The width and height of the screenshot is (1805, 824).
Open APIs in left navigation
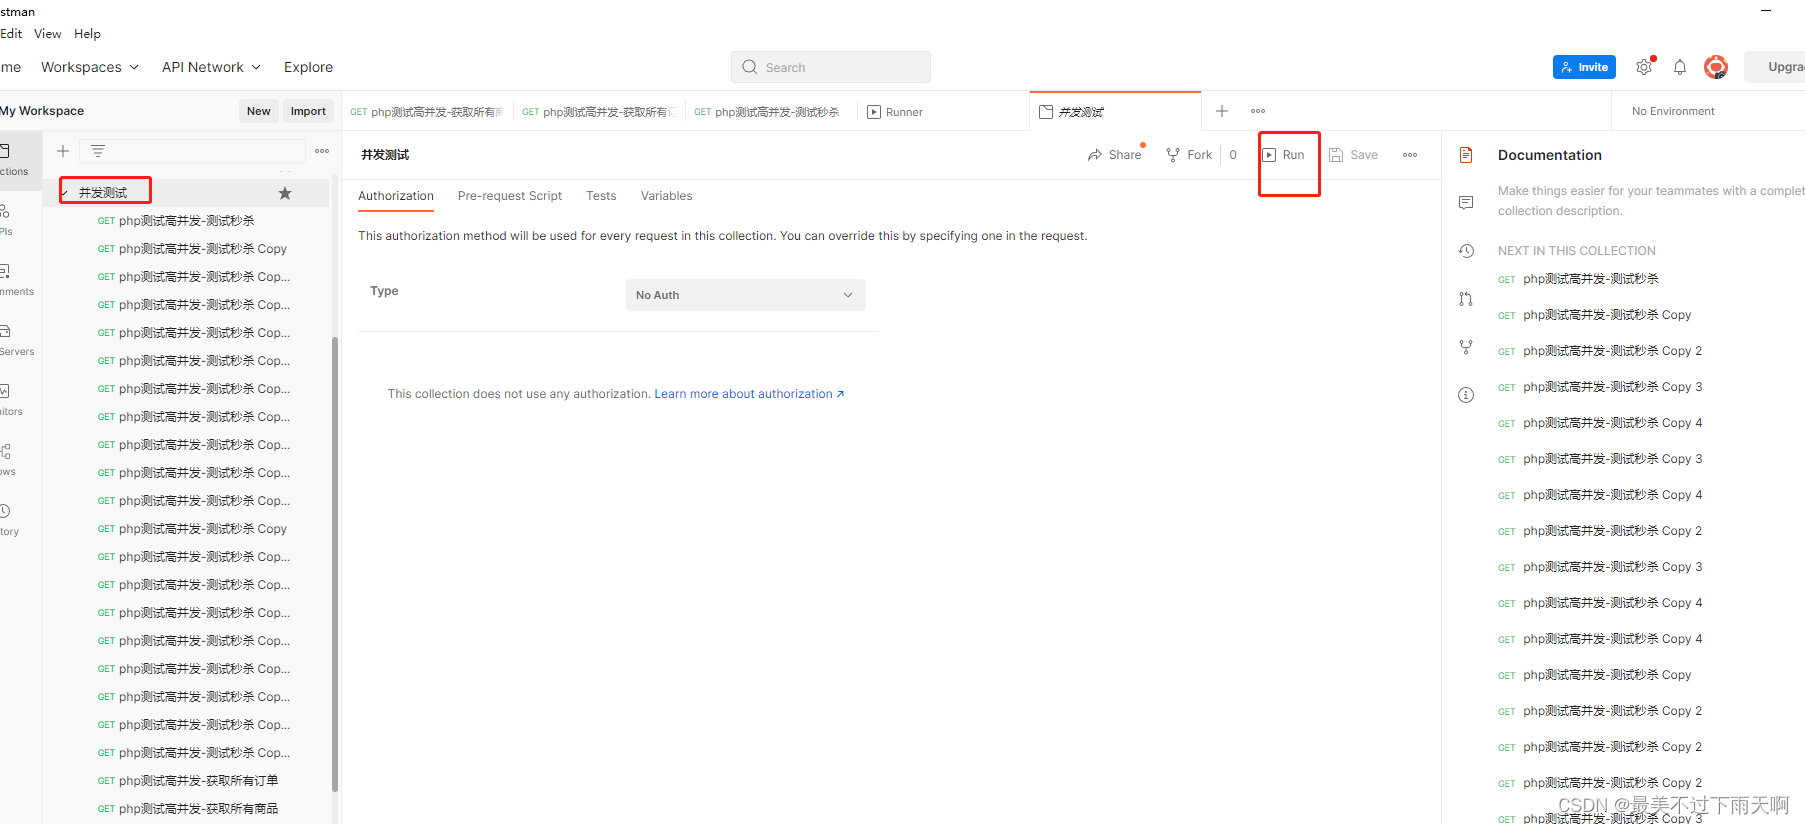pyautogui.click(x=8, y=220)
